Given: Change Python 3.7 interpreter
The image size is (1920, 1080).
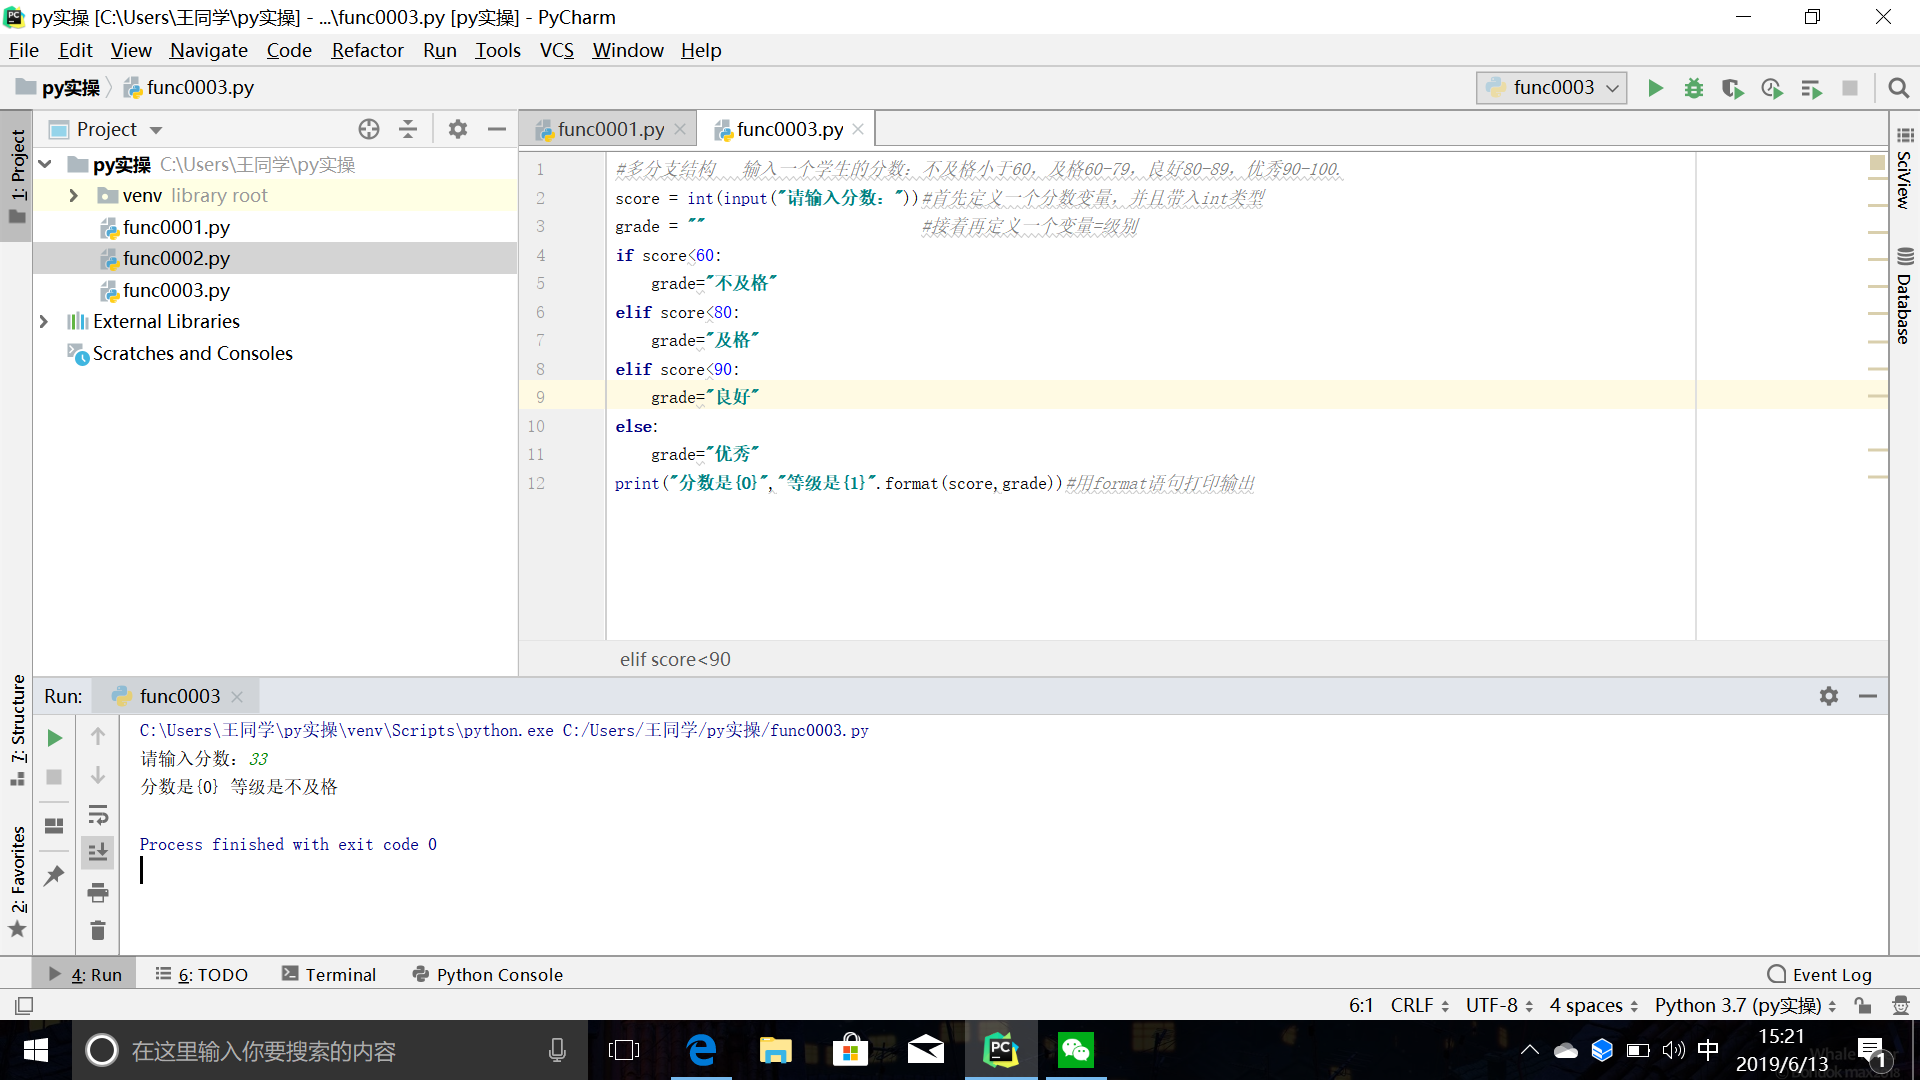Looking at the screenshot, I should click(1745, 1005).
